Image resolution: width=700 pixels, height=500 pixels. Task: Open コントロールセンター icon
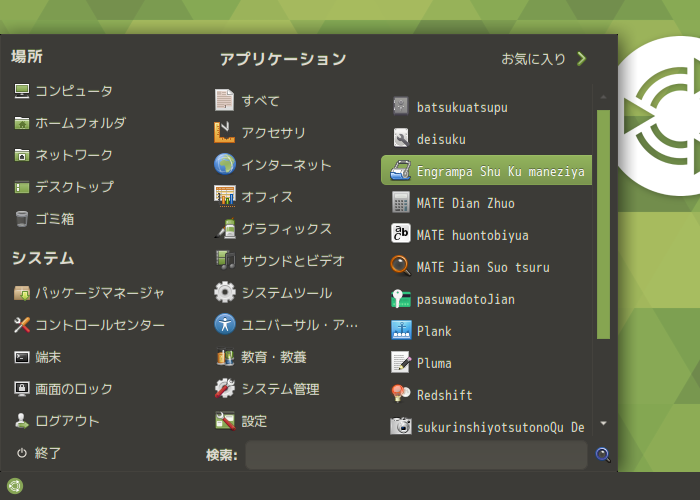(x=21, y=325)
